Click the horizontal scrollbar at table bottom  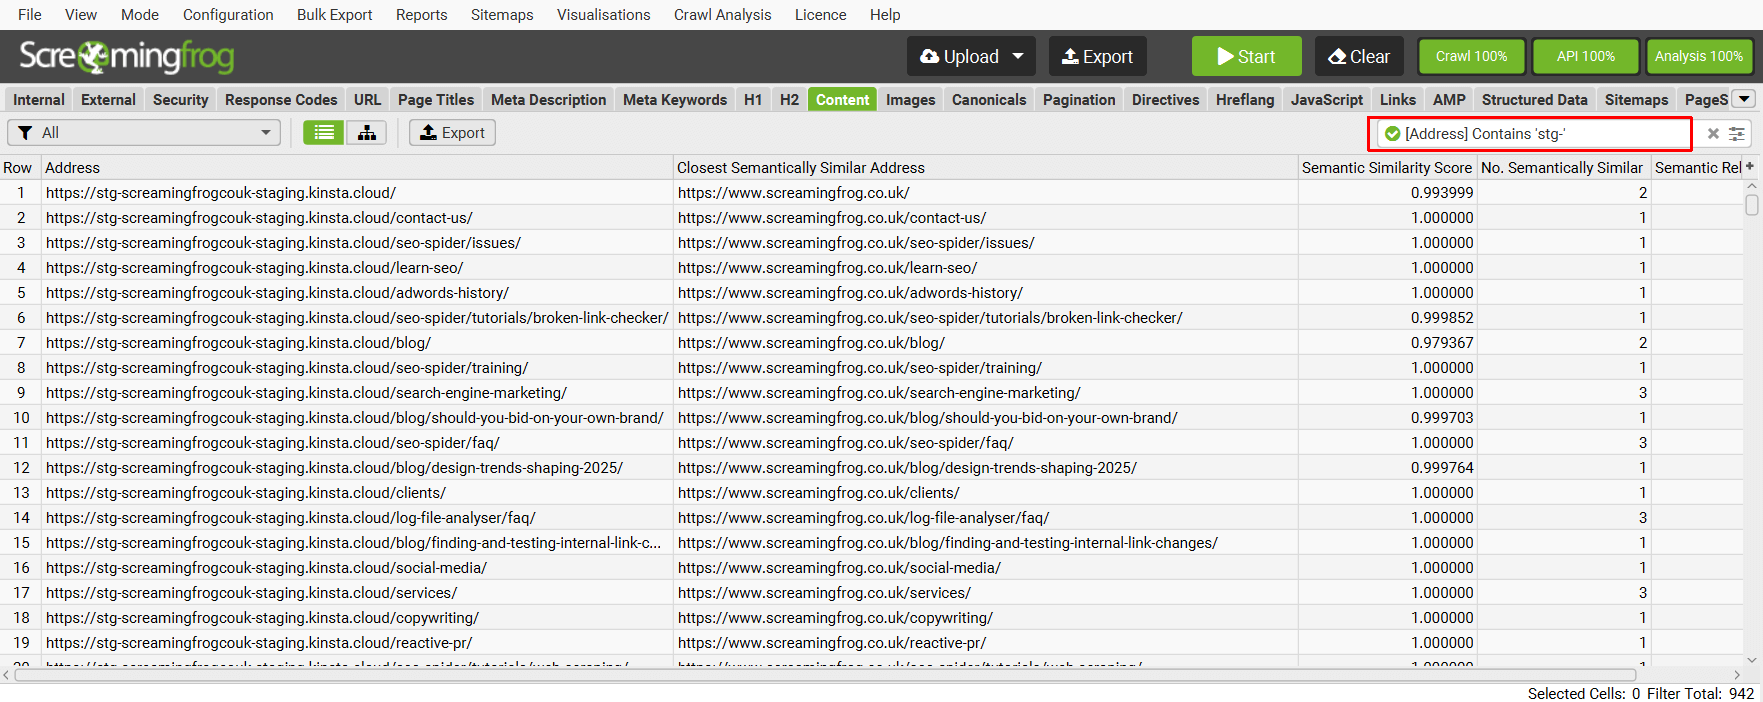click(825, 675)
